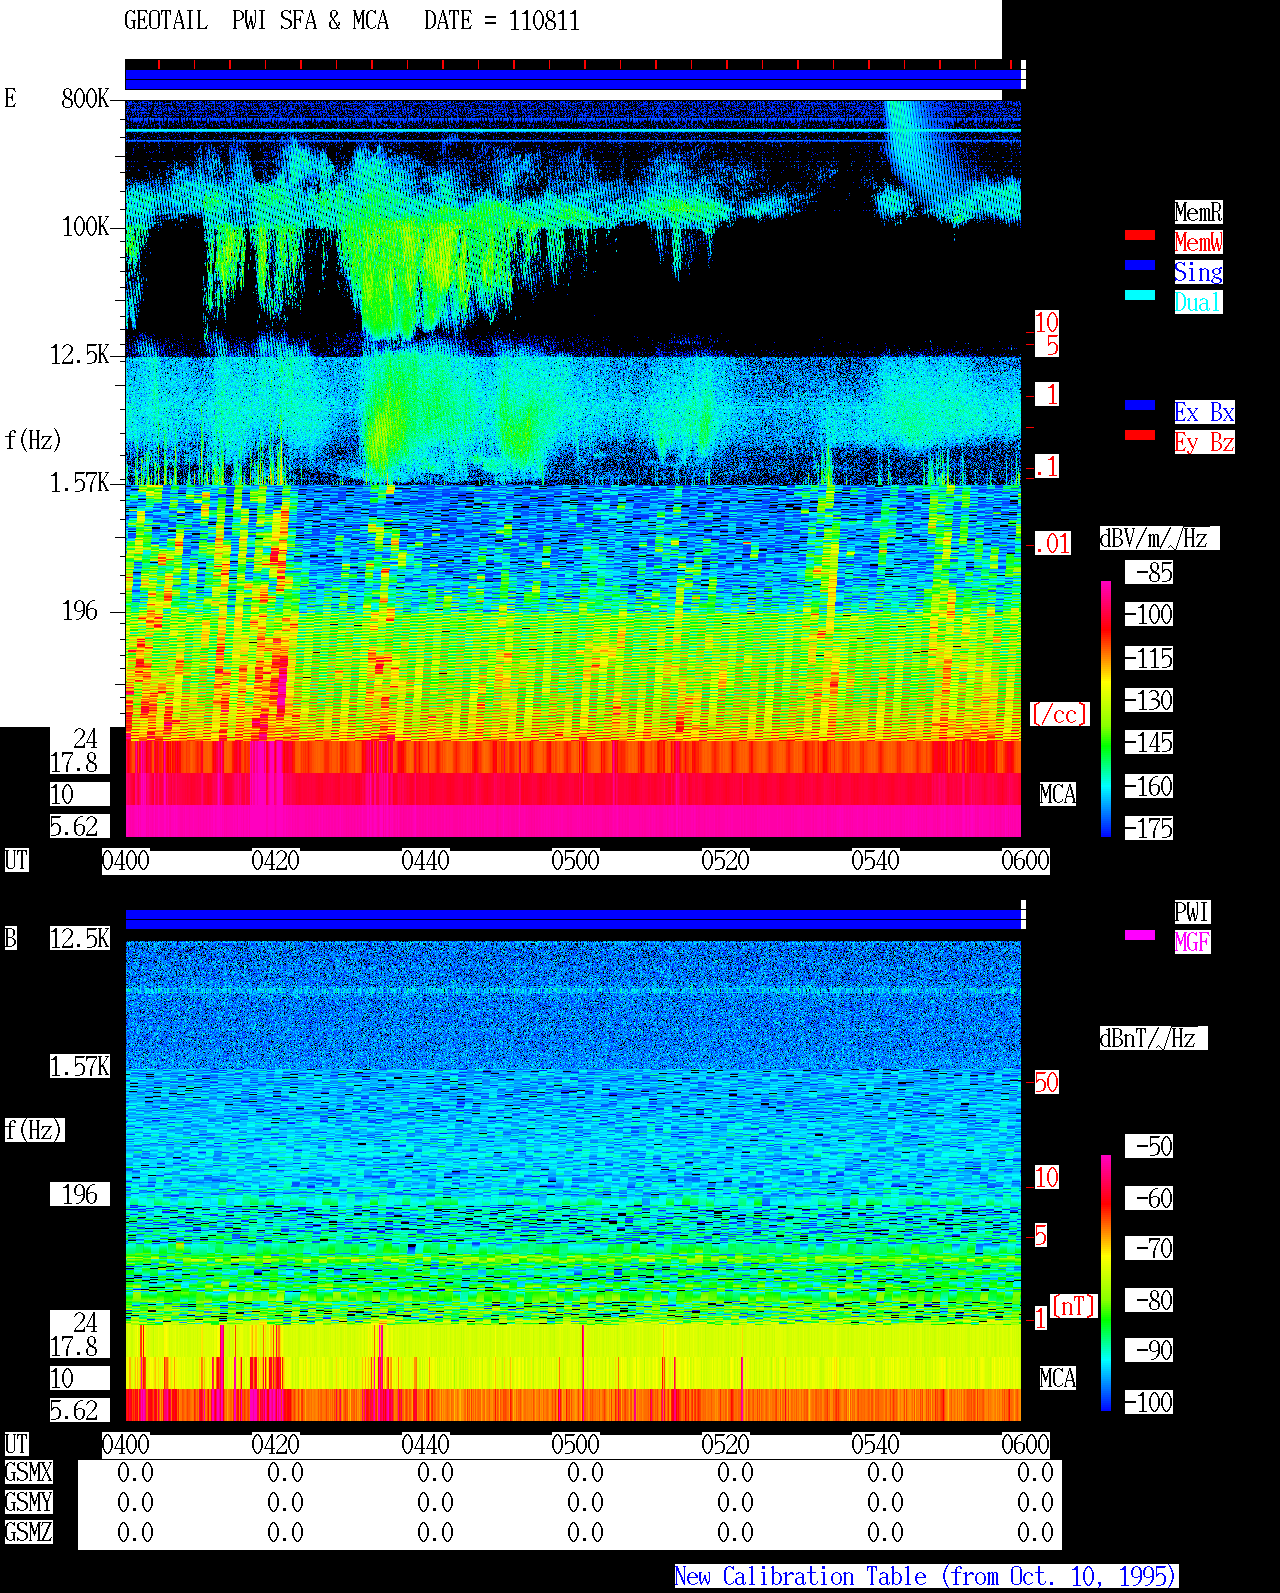1280x1593 pixels.
Task: Click the GEOTAIL PWI SFA & MCA title
Action: click(x=256, y=21)
